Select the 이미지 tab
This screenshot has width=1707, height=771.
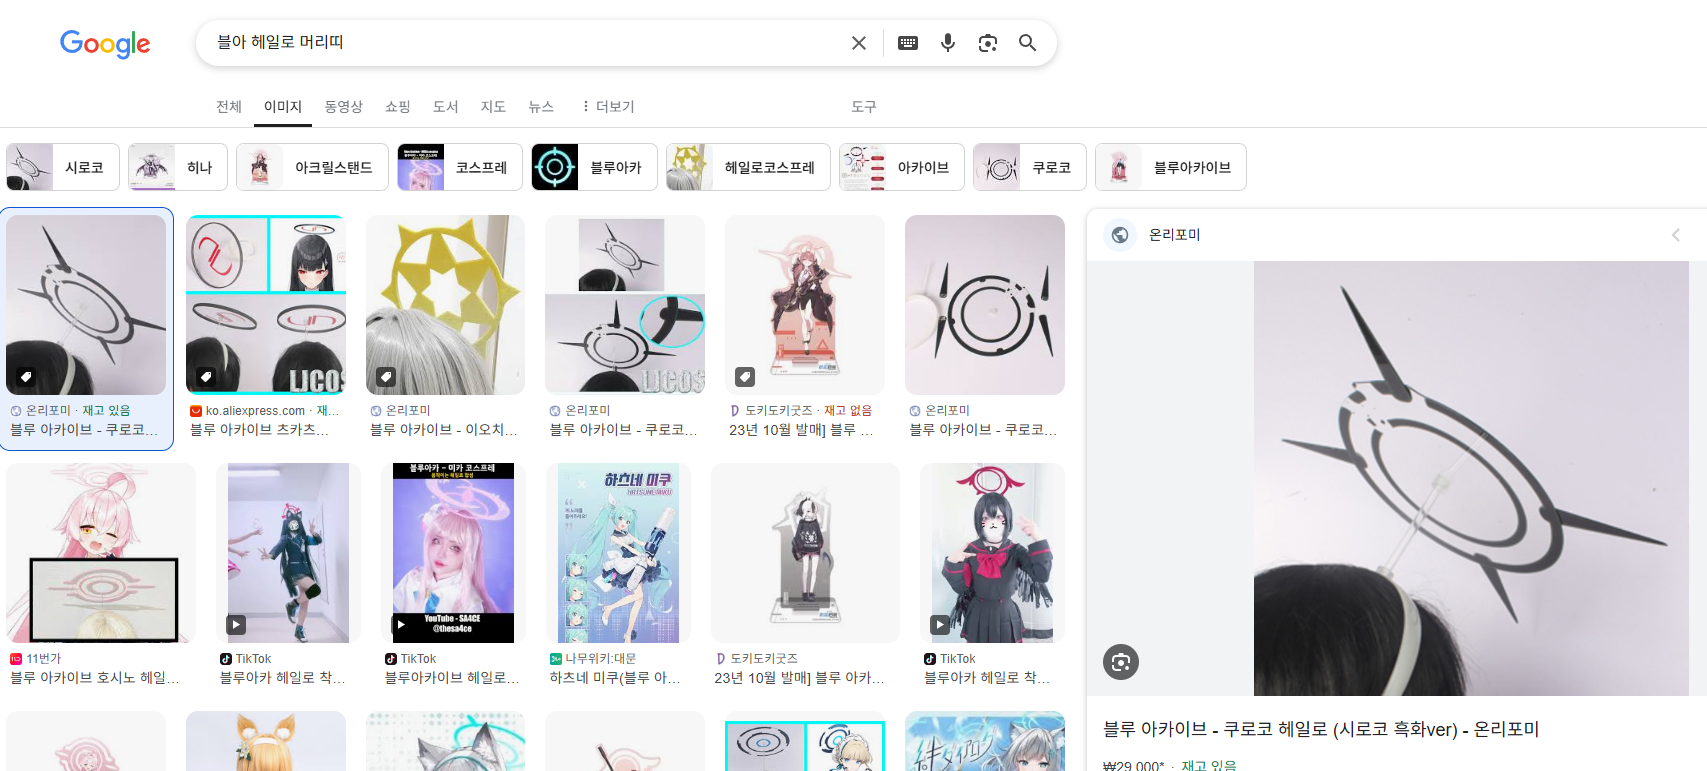coord(283,107)
